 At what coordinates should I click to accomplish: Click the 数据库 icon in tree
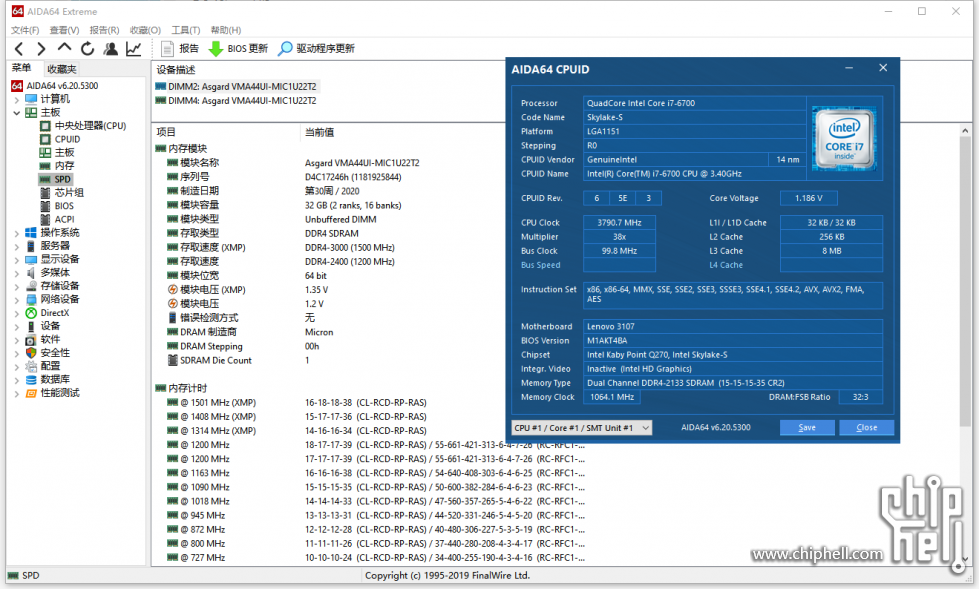[x=31, y=380]
